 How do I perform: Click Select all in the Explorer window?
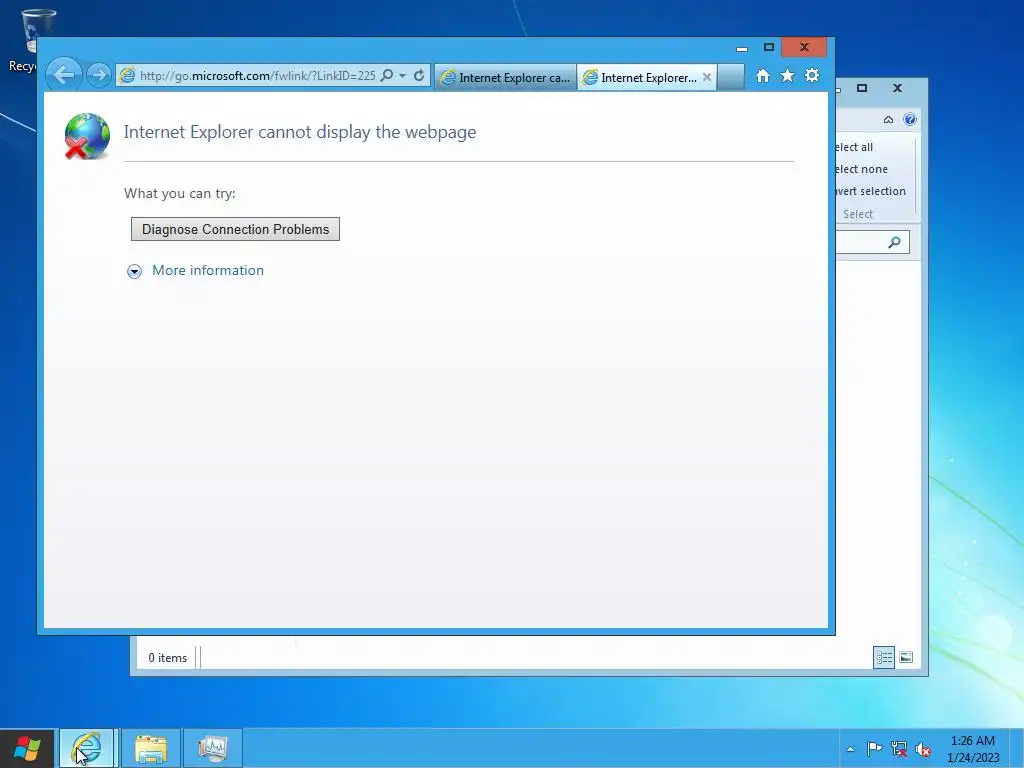coord(854,147)
